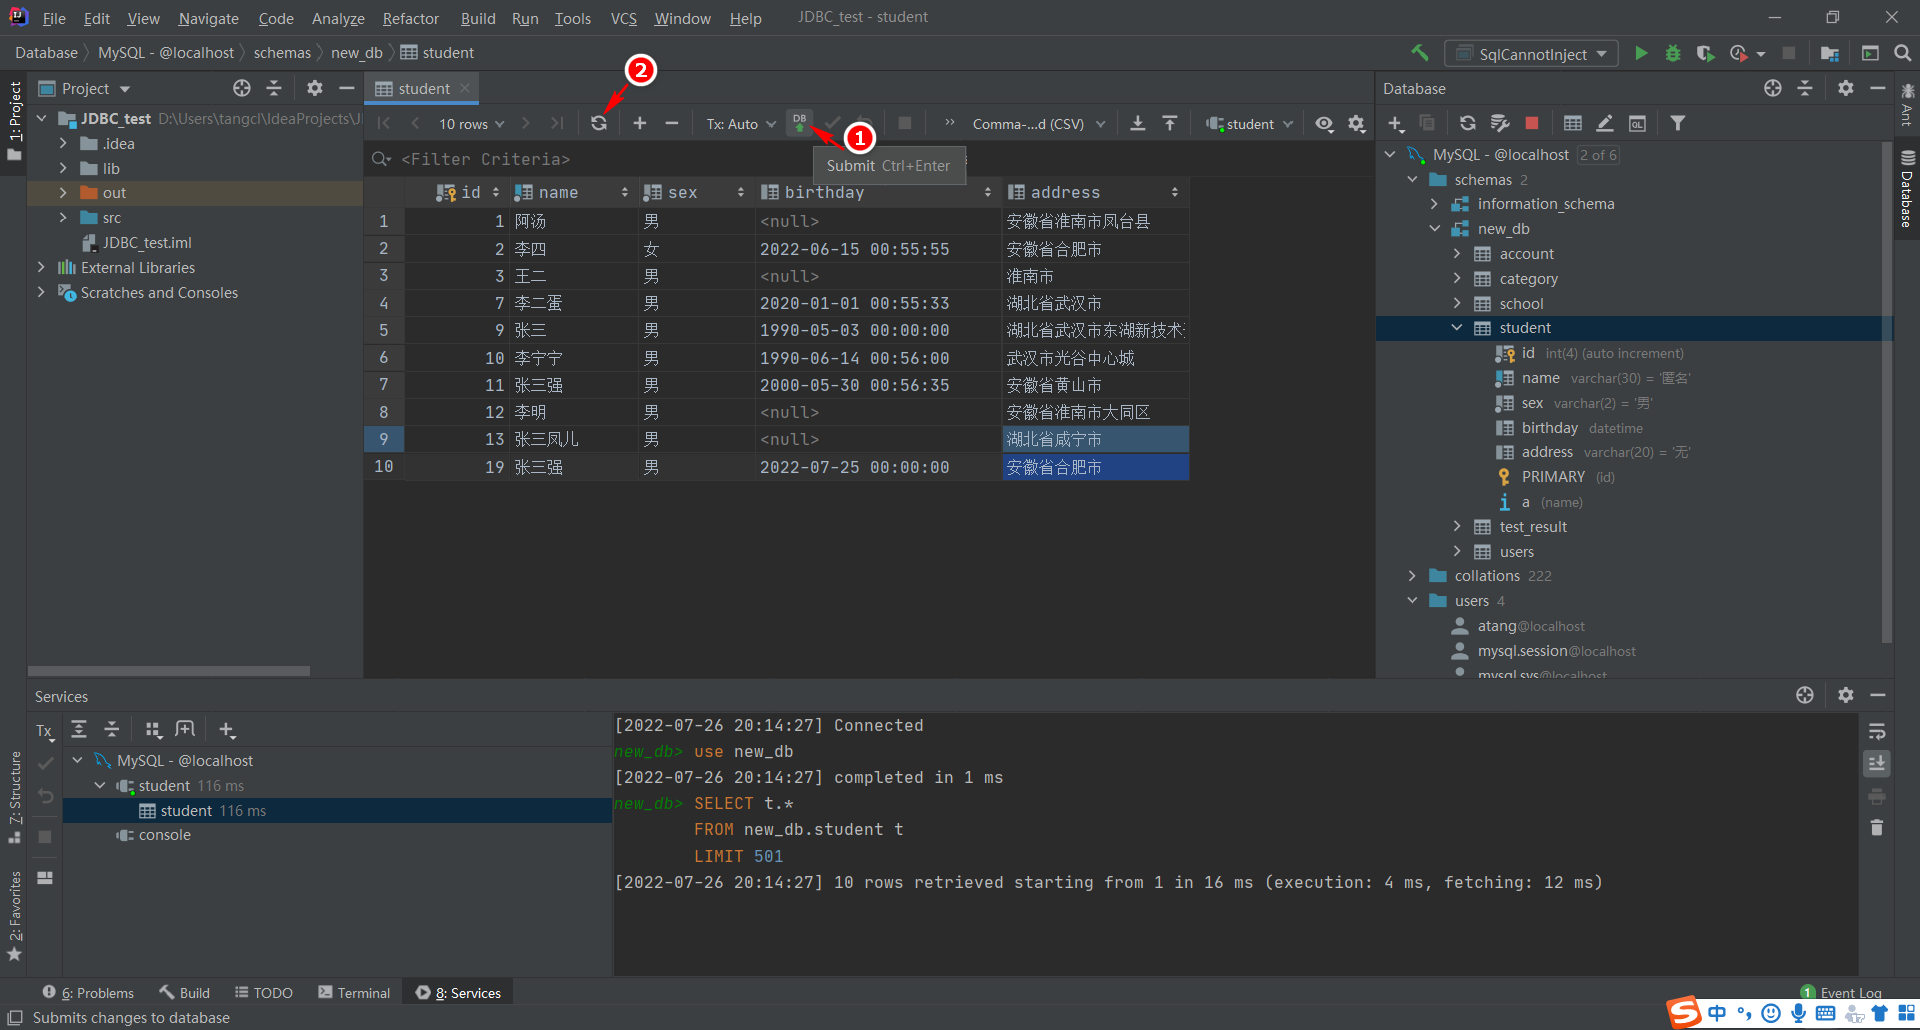Select JDBC_test.iml file in Project

pos(147,242)
